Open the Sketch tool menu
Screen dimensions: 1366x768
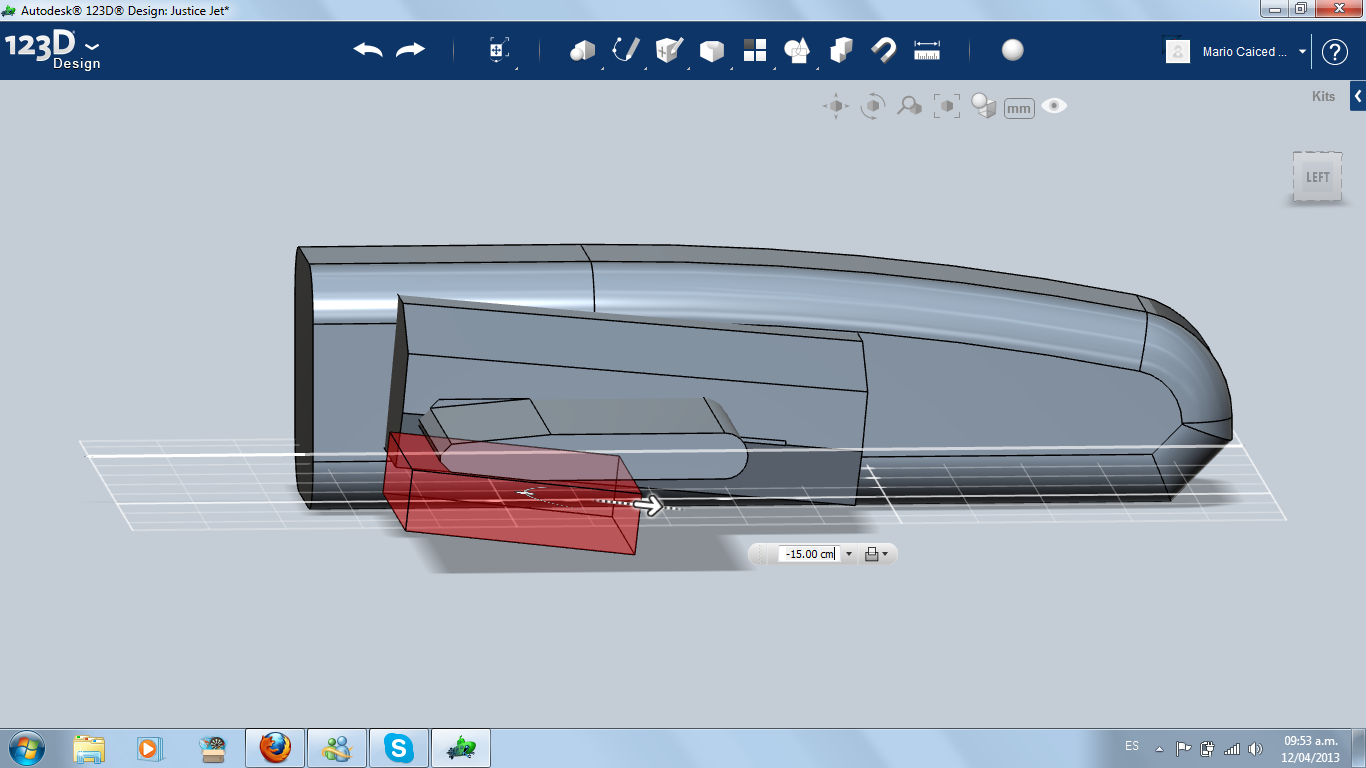[x=625, y=50]
